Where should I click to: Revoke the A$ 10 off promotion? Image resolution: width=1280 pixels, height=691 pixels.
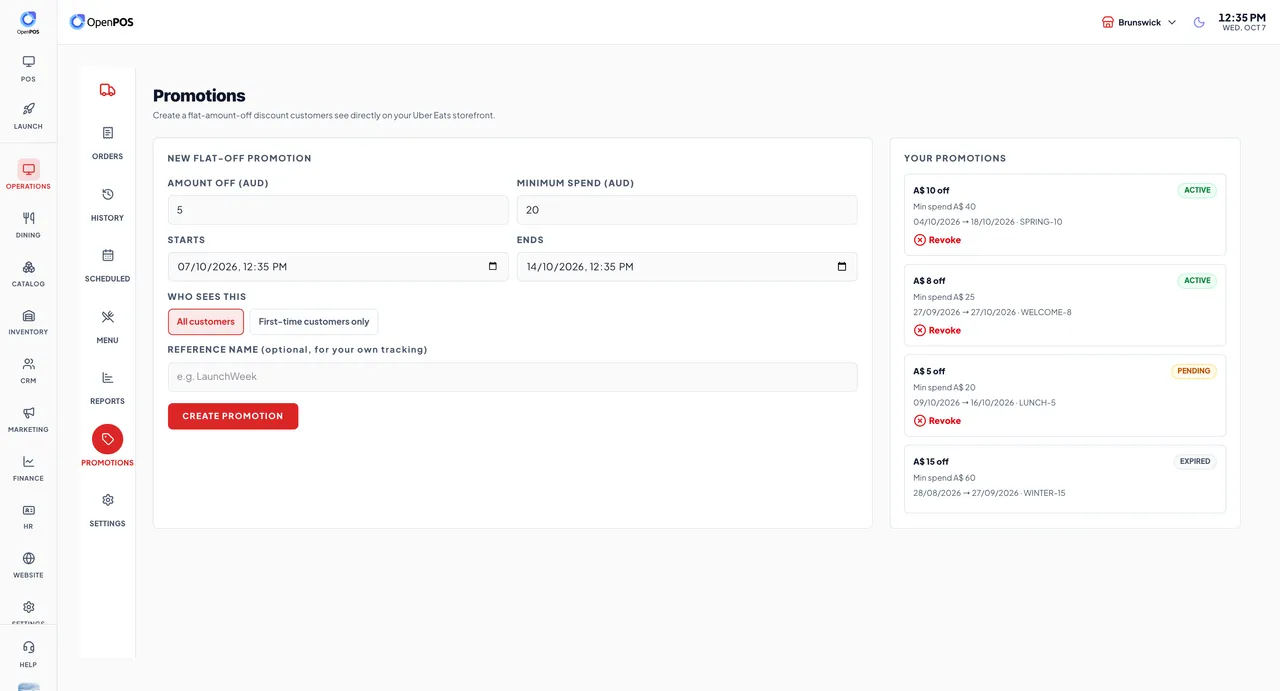(x=937, y=240)
